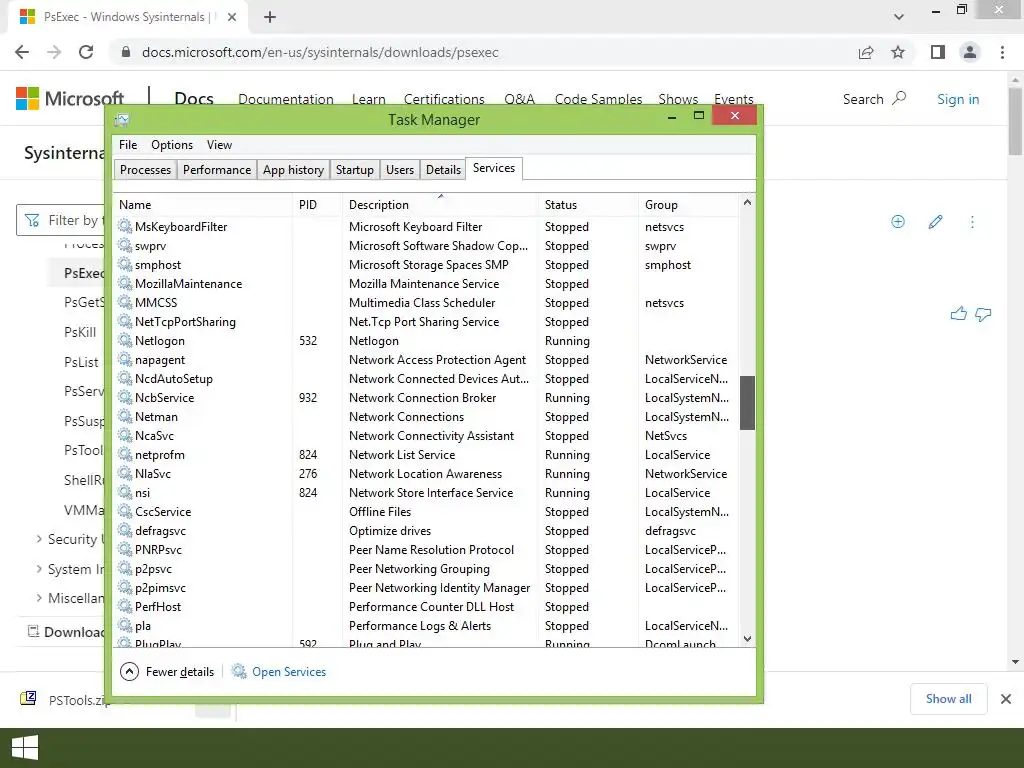
Task: Switch to the App history tab
Action: (293, 170)
